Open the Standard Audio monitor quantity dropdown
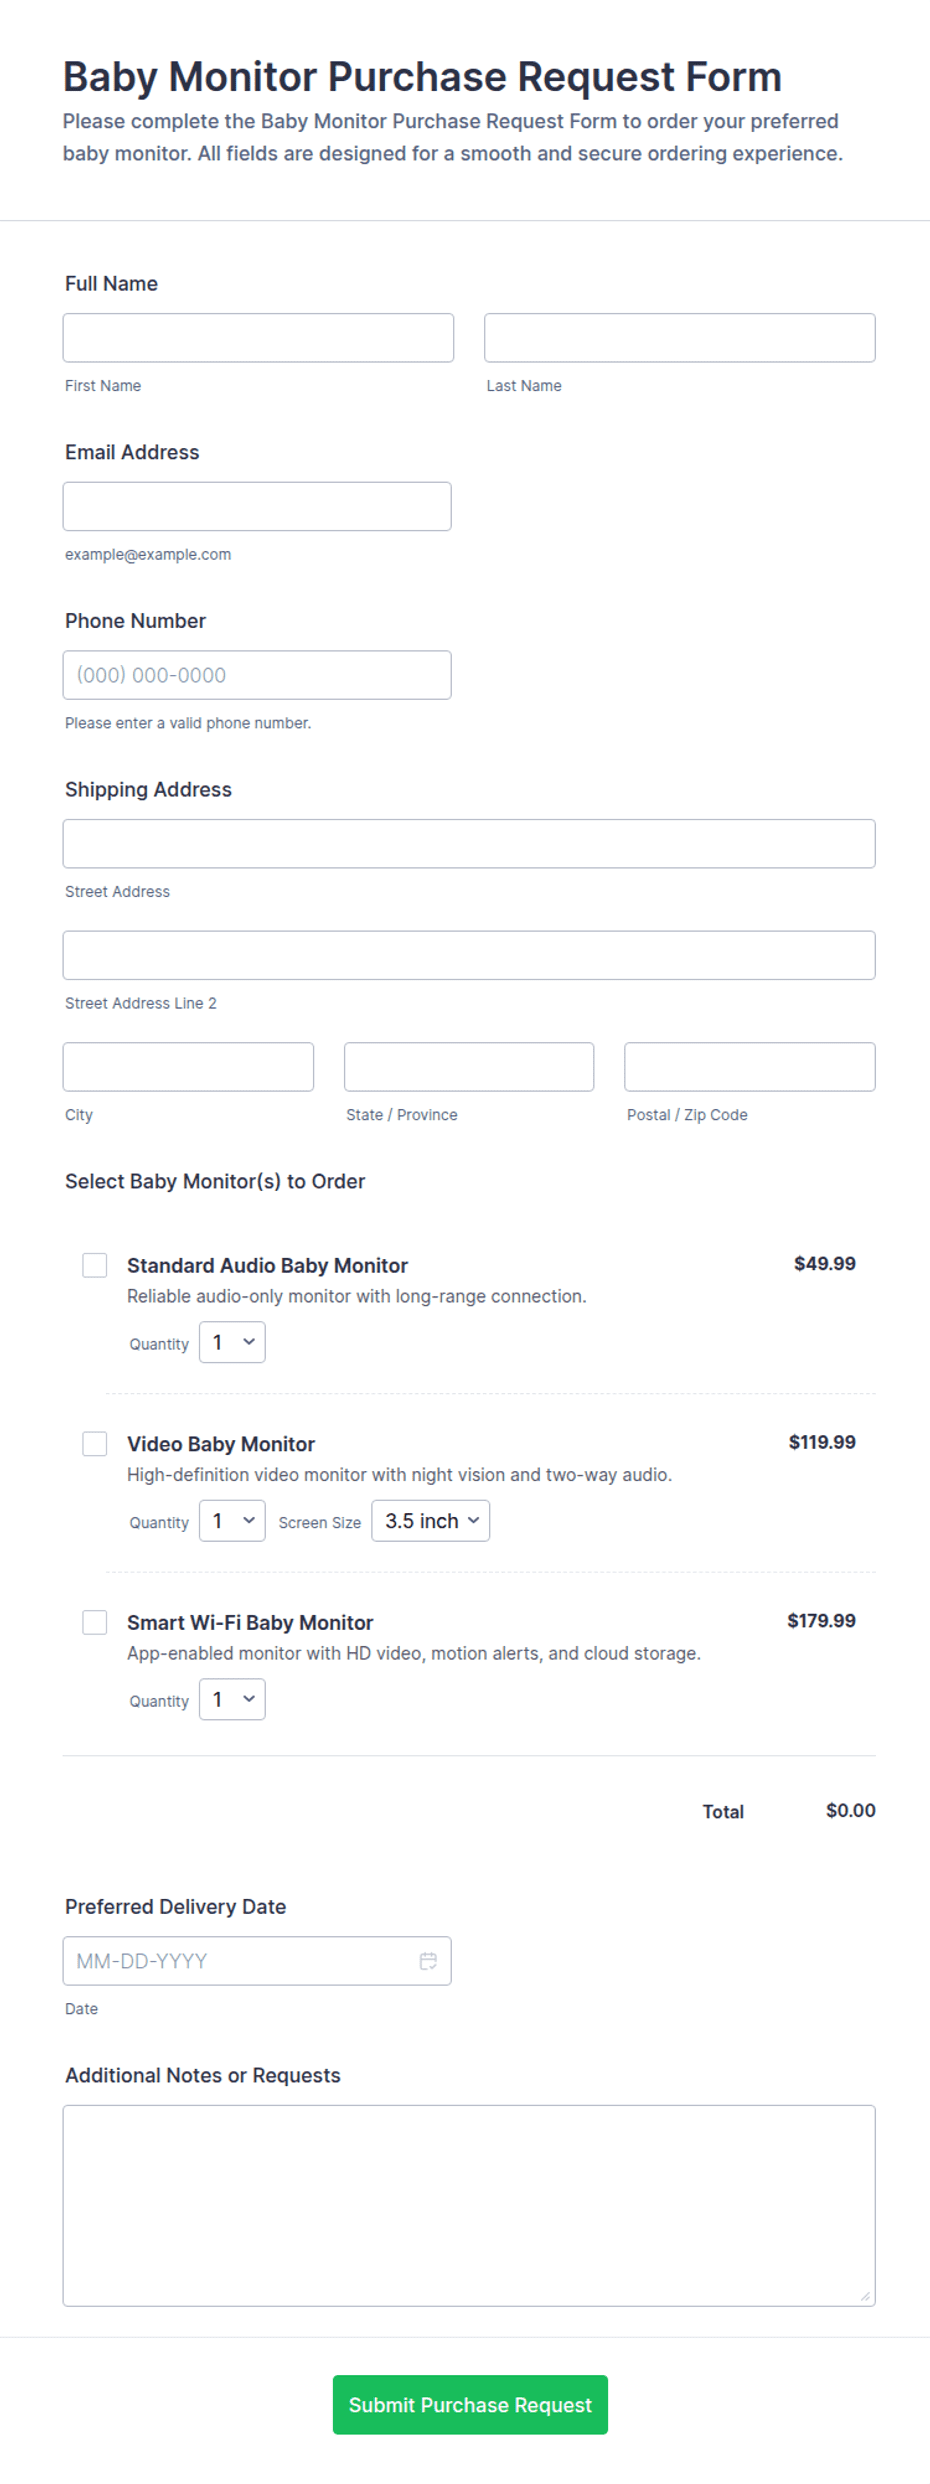The width and height of the screenshot is (930, 2484). (232, 1342)
